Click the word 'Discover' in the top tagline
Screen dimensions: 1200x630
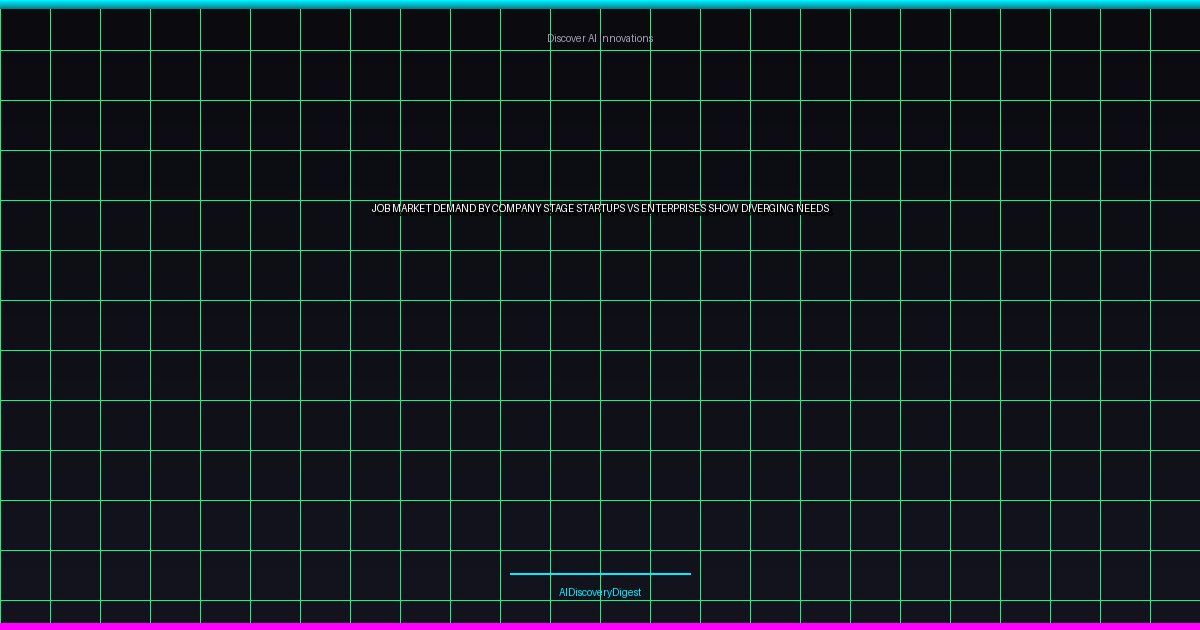[565, 38]
